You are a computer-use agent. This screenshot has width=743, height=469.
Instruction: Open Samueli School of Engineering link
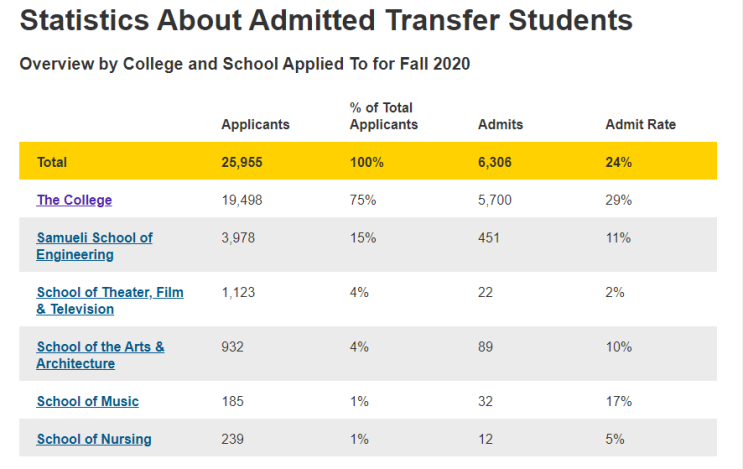pos(95,246)
